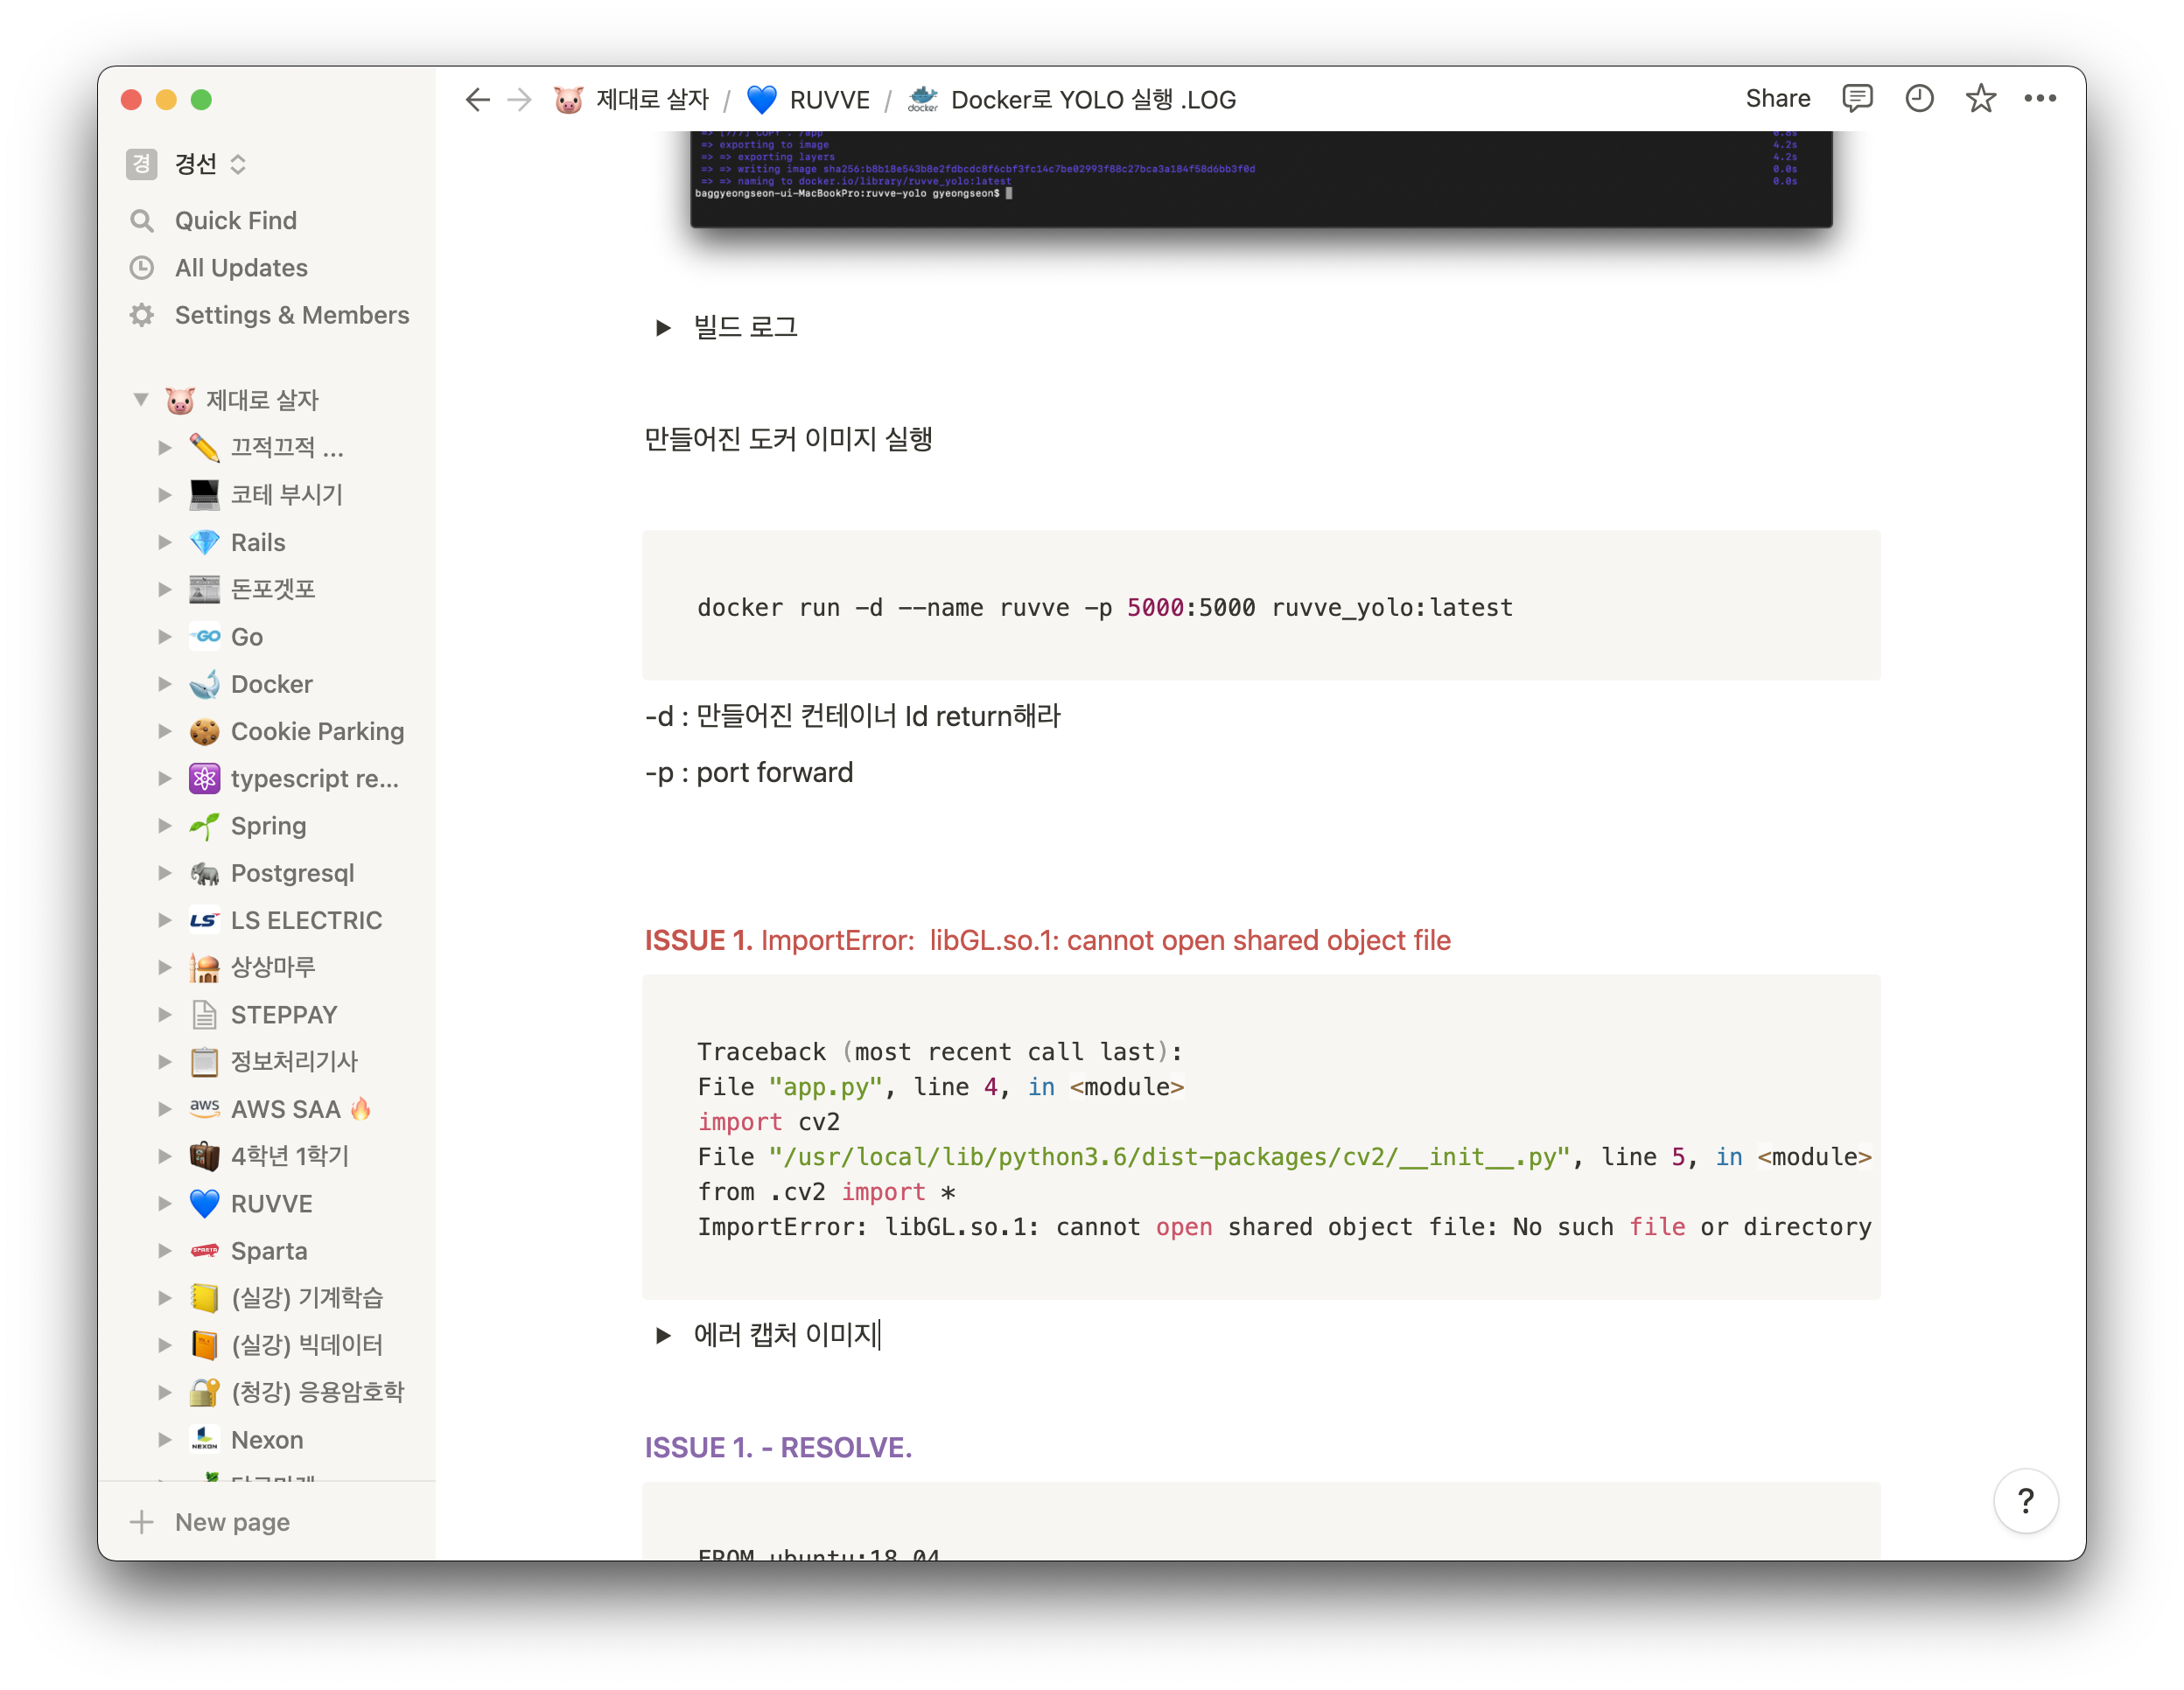Click the Settings & Members gear icon
Image resolution: width=2184 pixels, height=1690 pixels.
tap(142, 315)
